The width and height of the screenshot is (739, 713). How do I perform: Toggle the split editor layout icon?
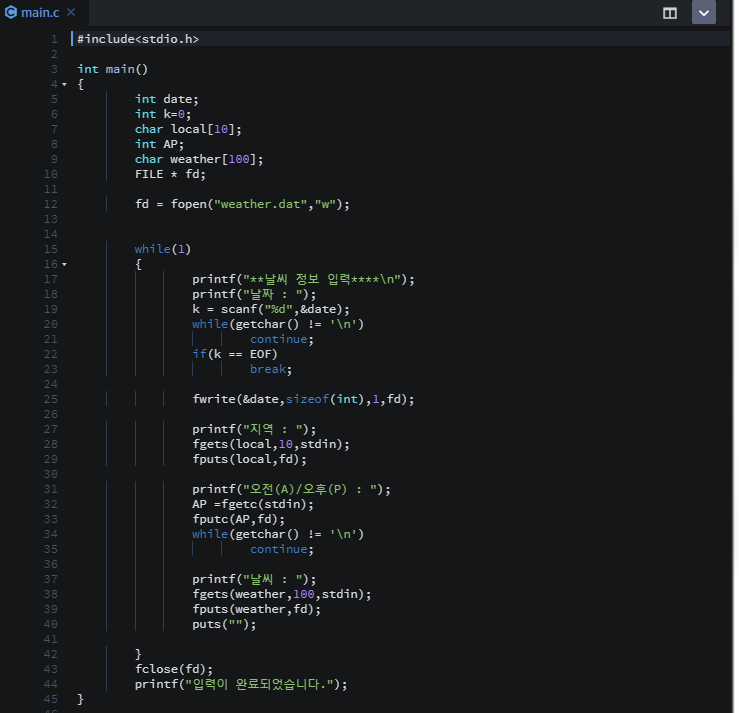pyautogui.click(x=670, y=13)
